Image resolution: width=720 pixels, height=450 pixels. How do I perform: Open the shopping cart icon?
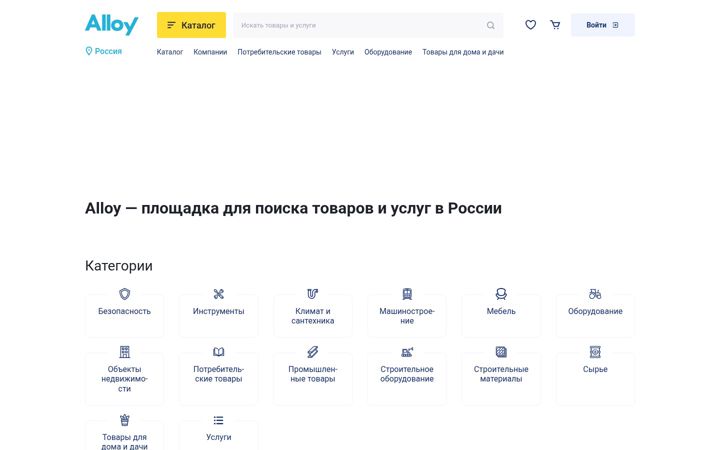[x=555, y=25]
